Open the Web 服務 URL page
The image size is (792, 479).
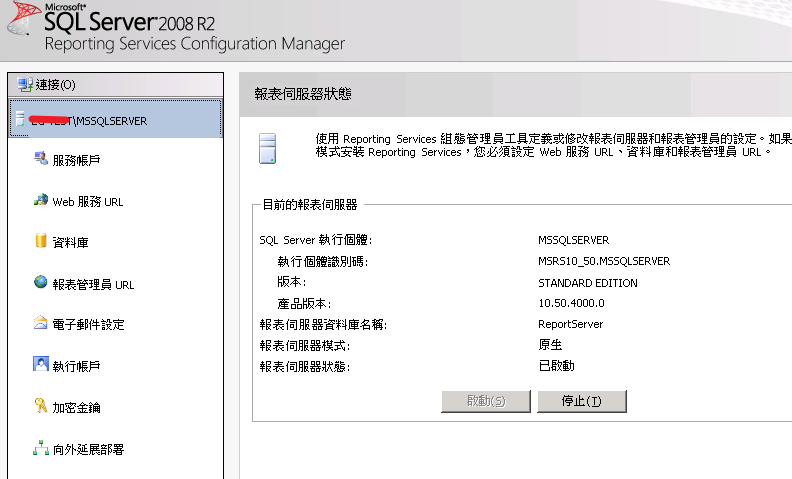pyautogui.click(x=88, y=202)
